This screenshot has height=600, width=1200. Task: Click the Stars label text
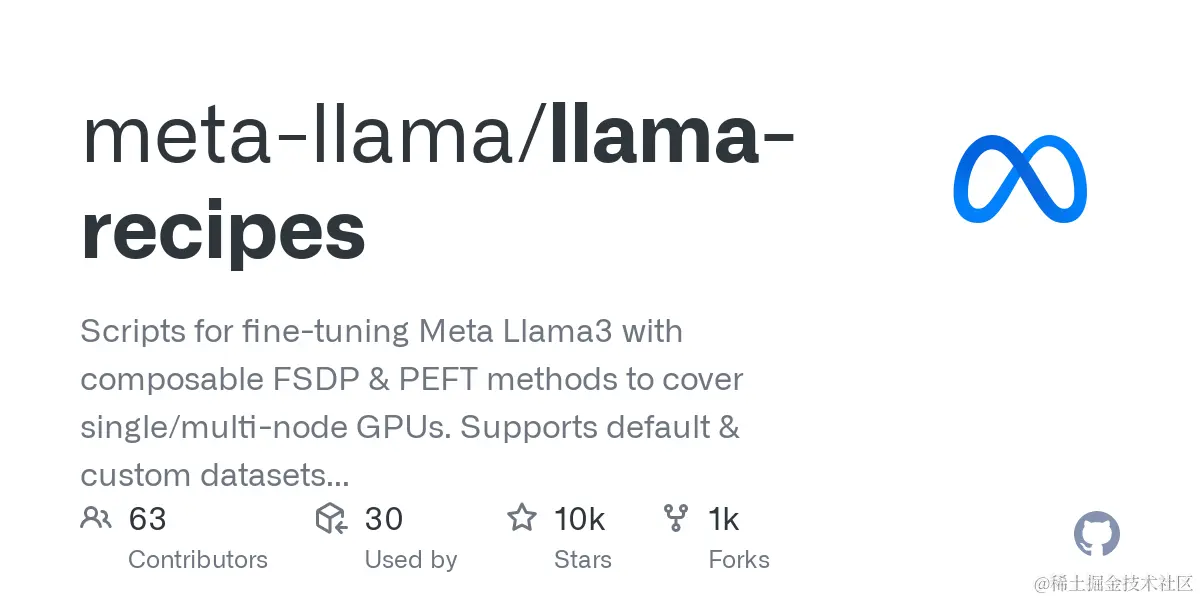click(583, 560)
